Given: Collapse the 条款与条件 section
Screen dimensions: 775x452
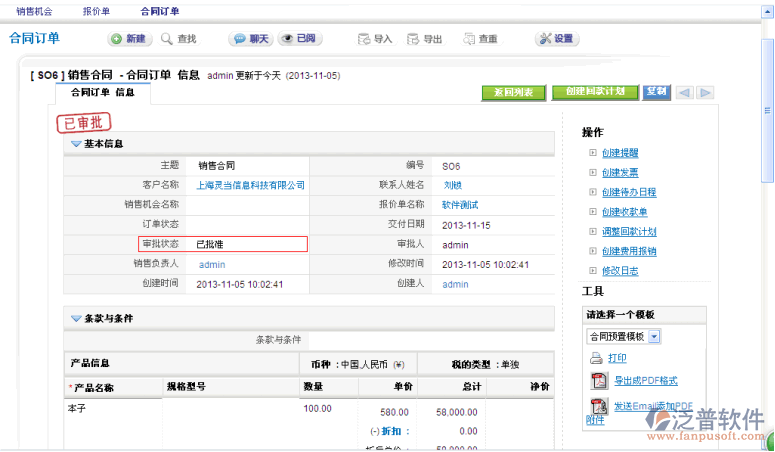Looking at the screenshot, I should click(76, 318).
